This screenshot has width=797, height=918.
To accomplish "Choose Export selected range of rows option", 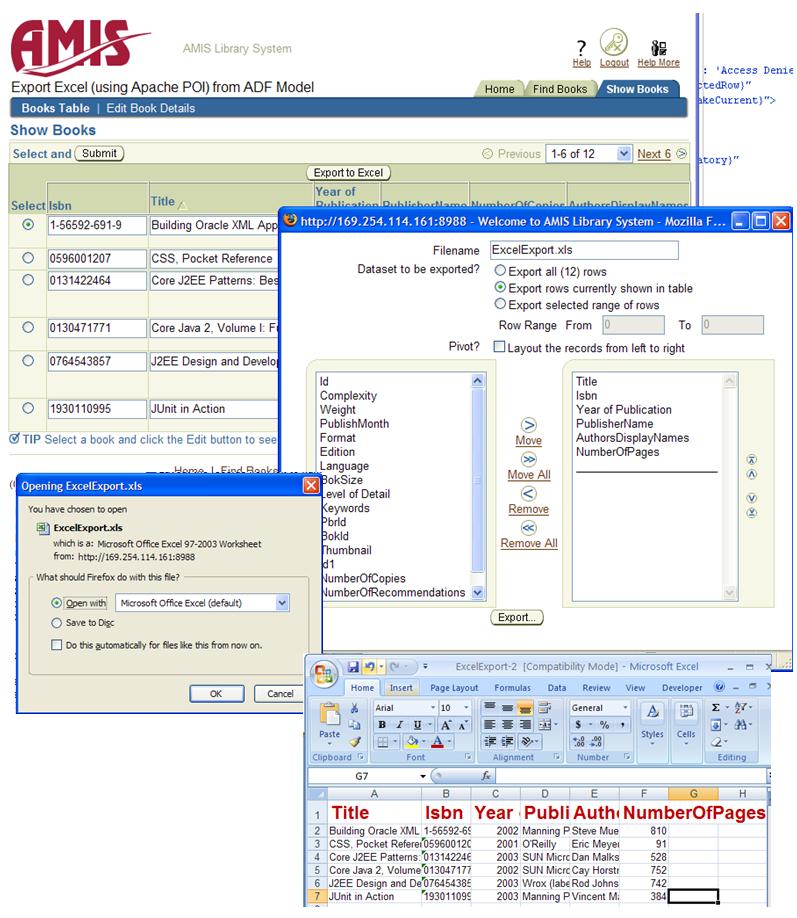I will (x=500, y=304).
